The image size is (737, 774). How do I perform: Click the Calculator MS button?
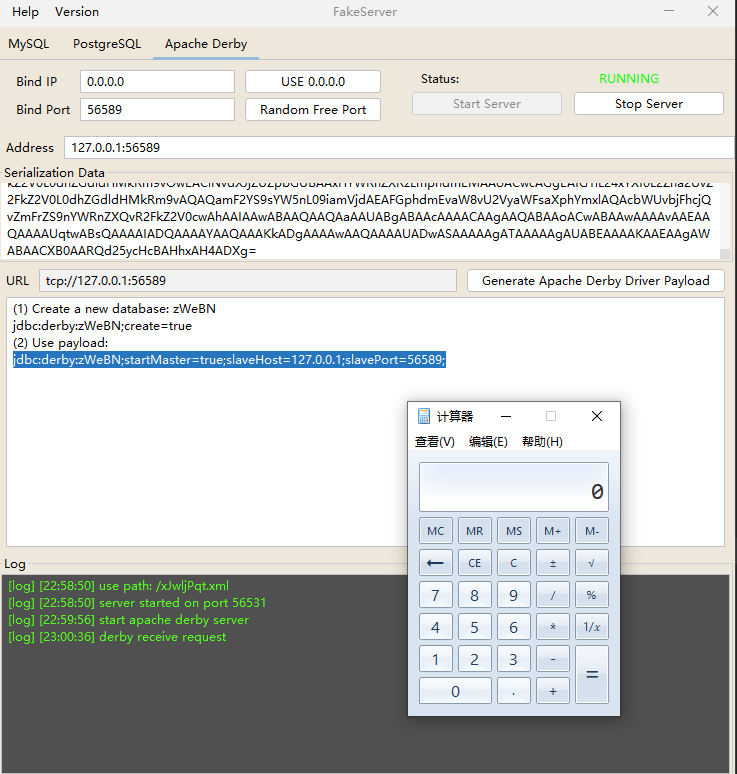tap(514, 531)
